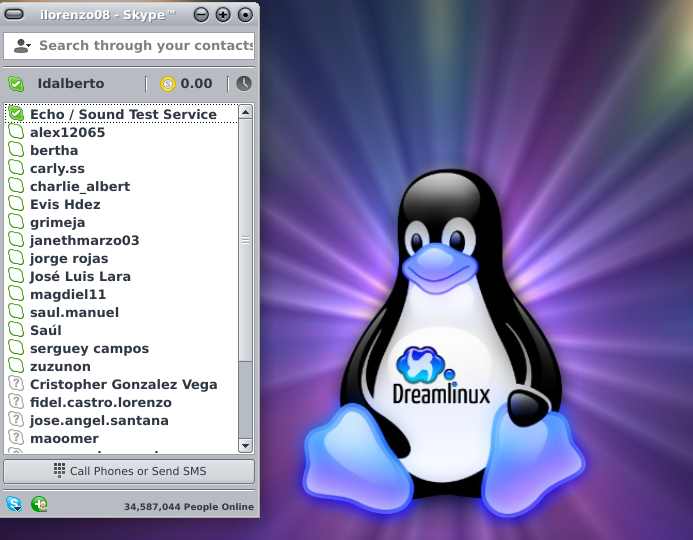This screenshot has width=693, height=540.
Task: Click offline status icon beside alex12065
Action: click(x=16, y=132)
